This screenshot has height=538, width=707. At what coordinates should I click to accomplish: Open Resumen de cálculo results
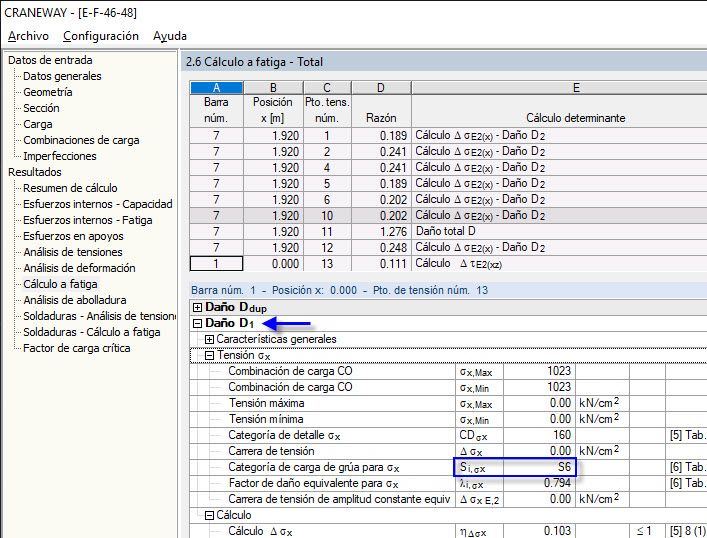70,188
